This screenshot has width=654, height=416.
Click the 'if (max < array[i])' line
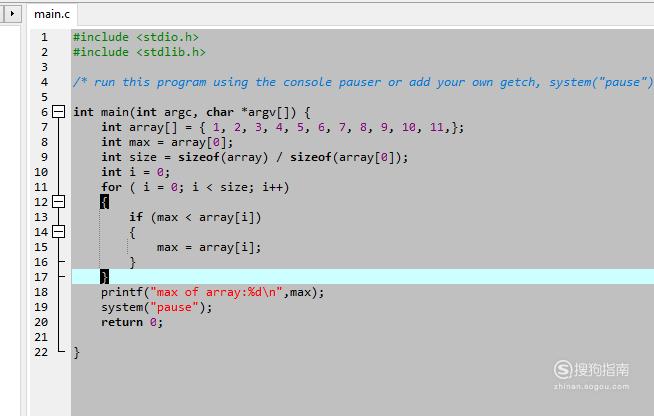click(x=195, y=217)
